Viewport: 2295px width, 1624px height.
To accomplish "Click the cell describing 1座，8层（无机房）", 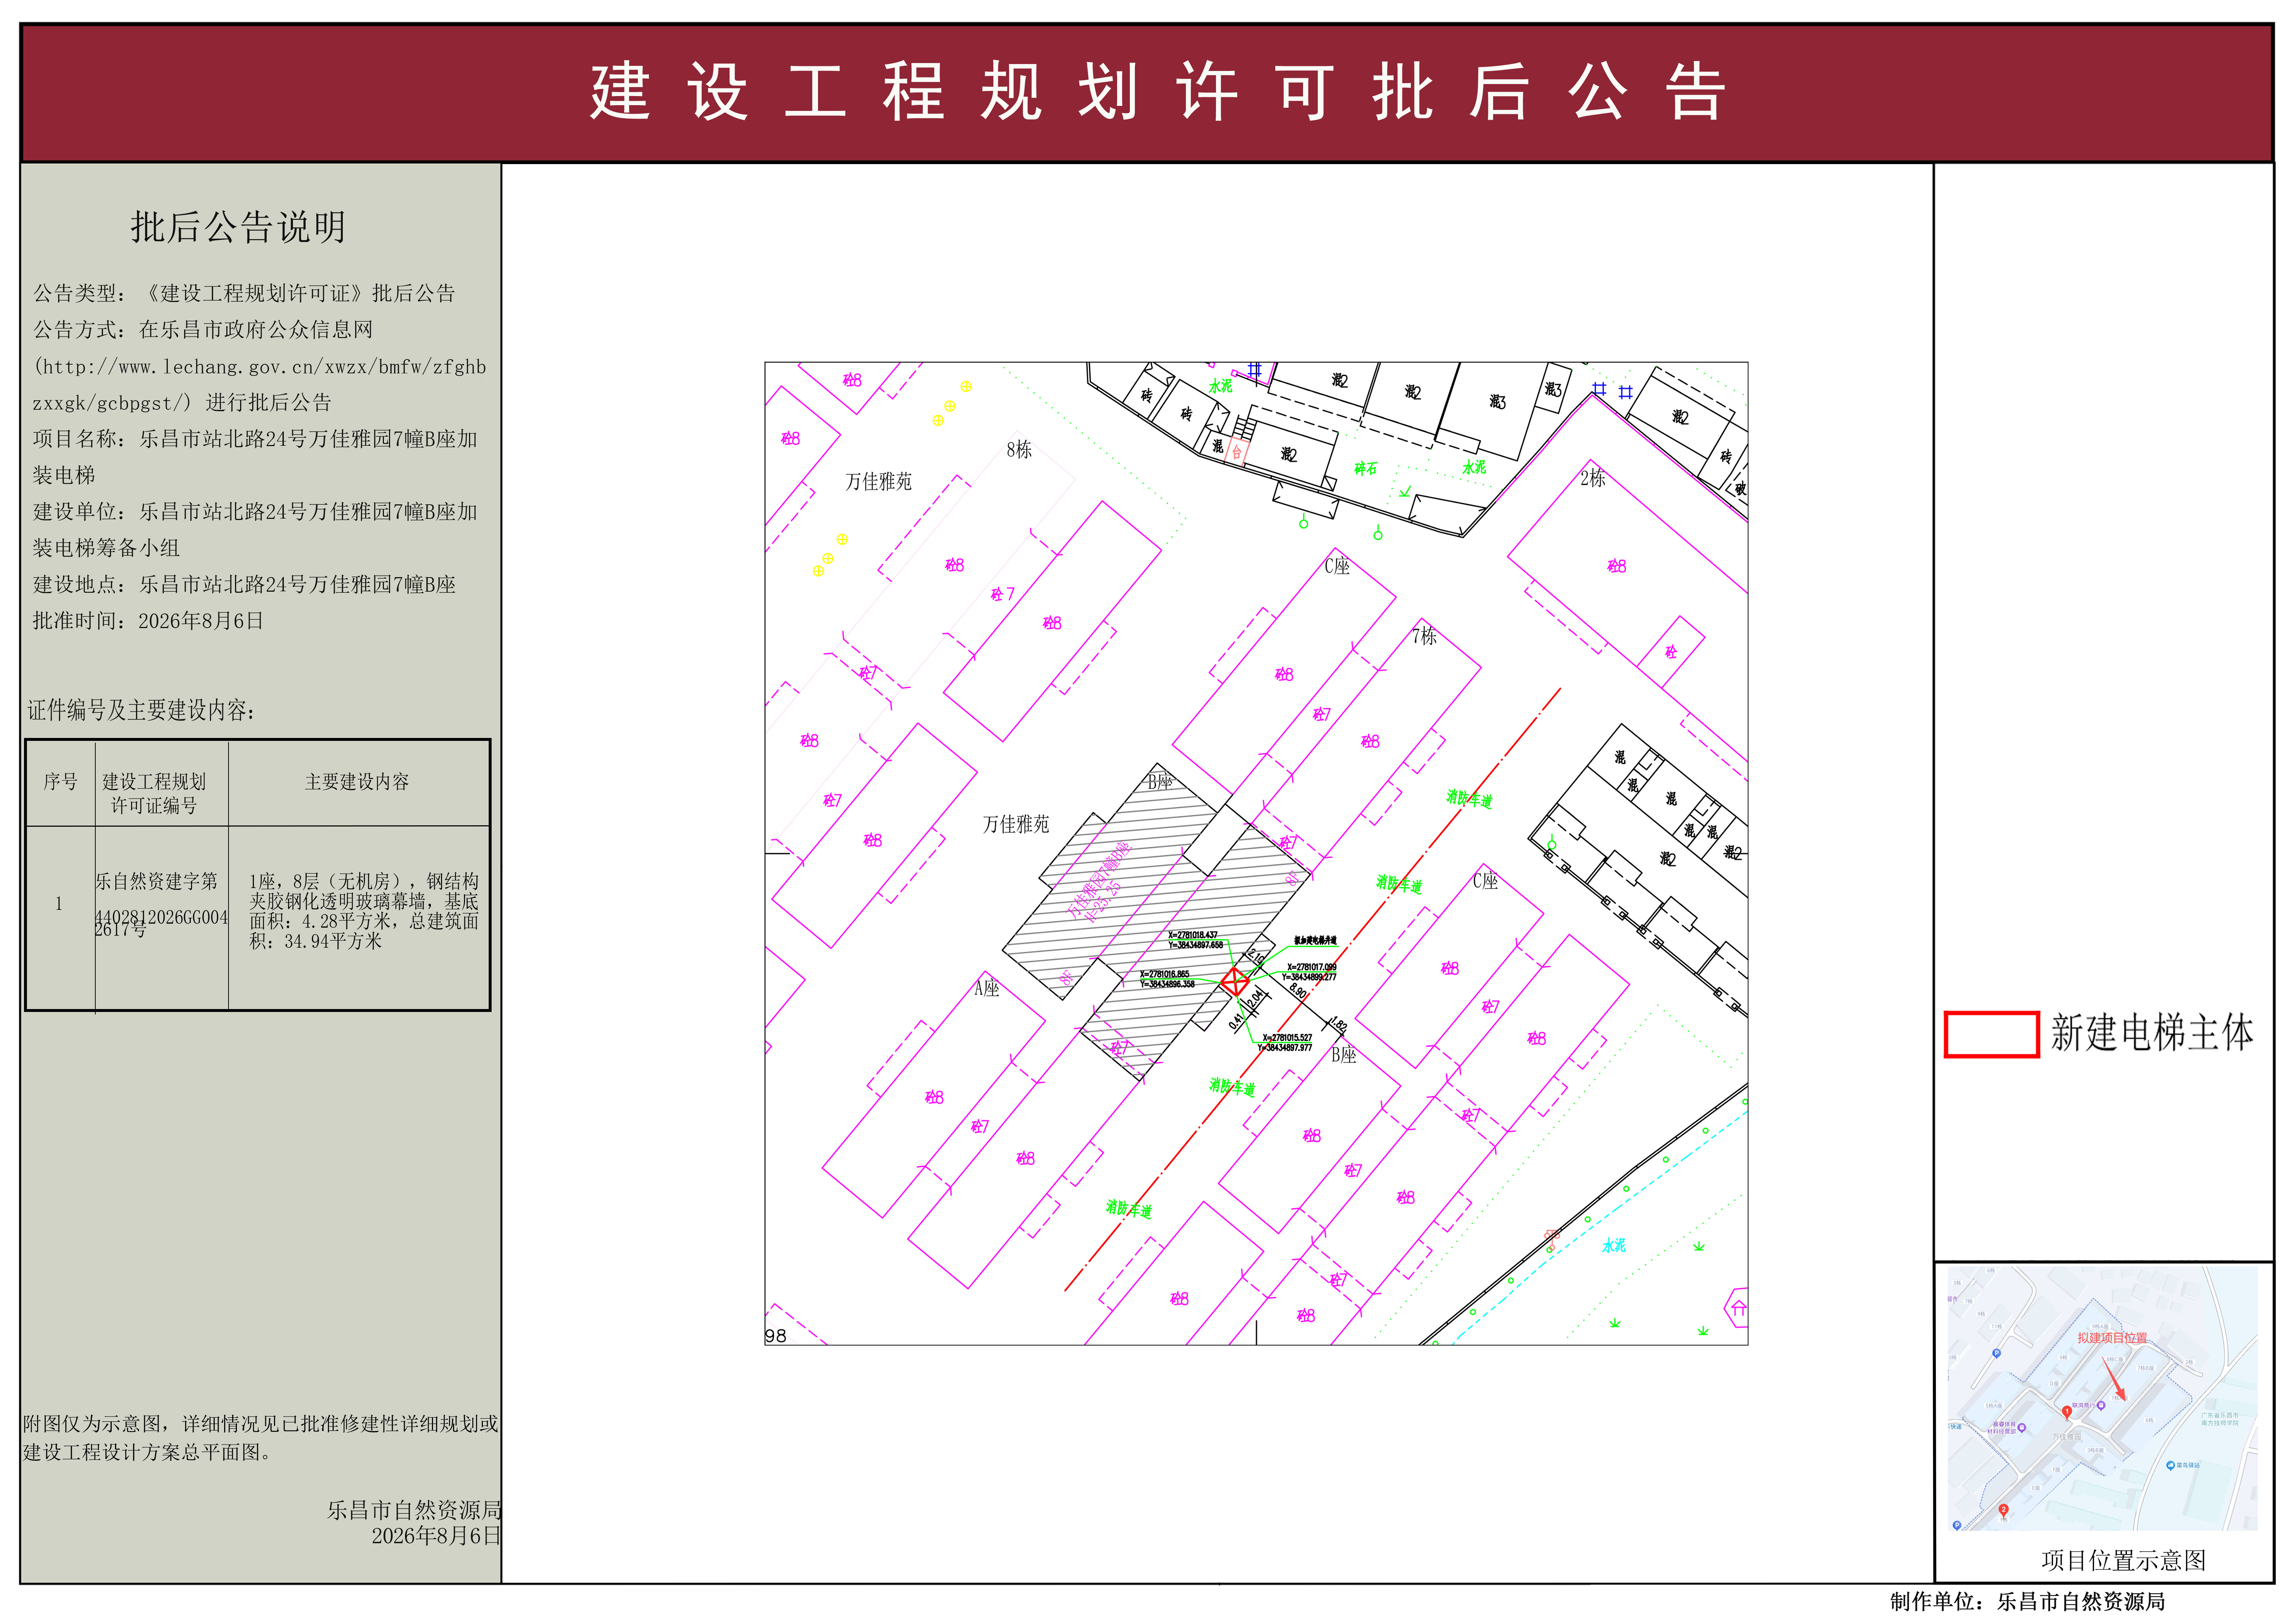I will click(364, 911).
